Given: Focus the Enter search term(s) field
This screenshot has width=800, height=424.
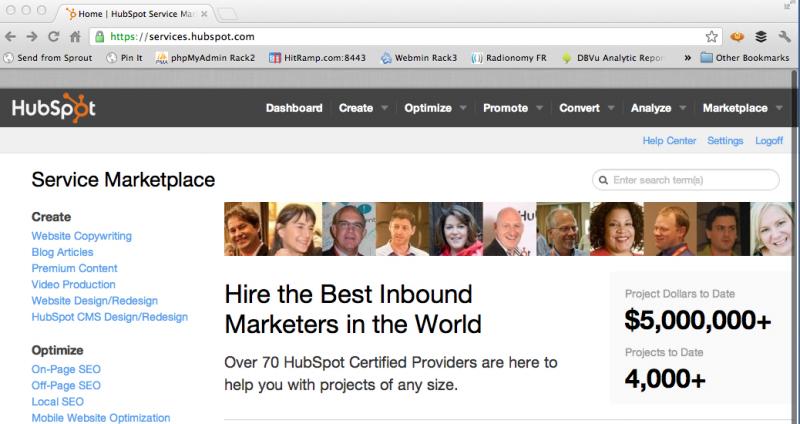Looking at the screenshot, I should [686, 180].
